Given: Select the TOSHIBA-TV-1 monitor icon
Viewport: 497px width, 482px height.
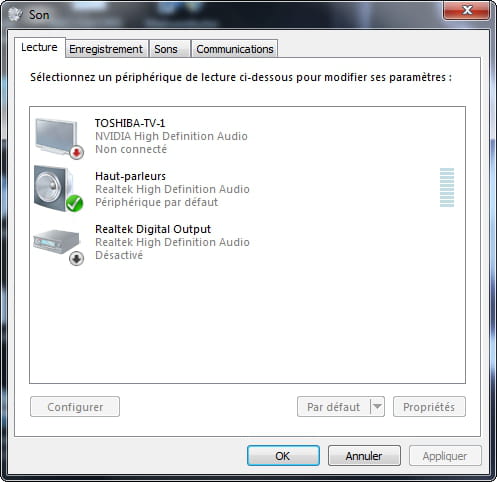Looking at the screenshot, I should coord(57,137).
